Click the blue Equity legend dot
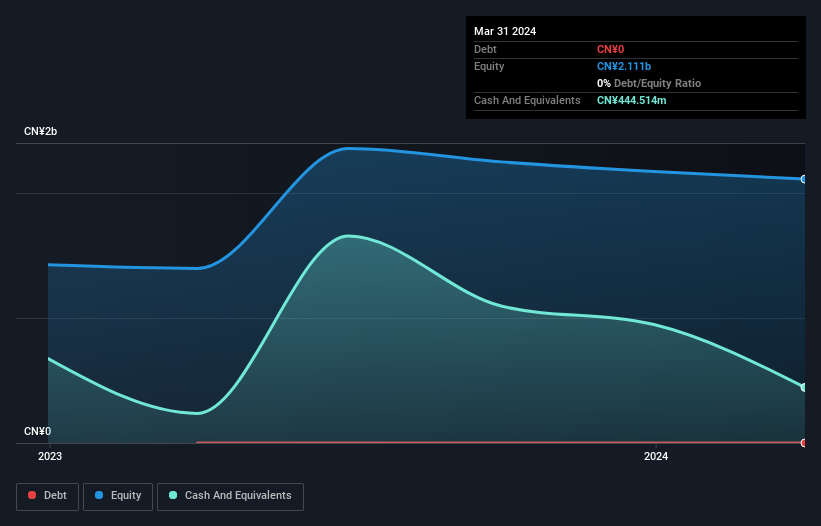Screen dimensions: 821x526 (x=99, y=495)
